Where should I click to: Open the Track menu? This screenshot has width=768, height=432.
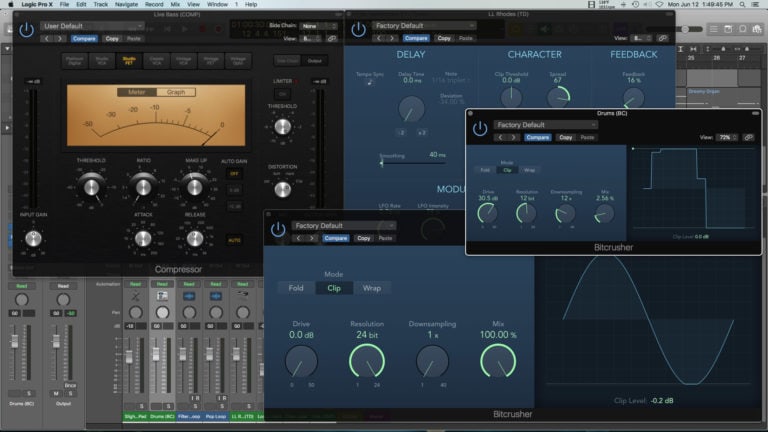(100, 4)
